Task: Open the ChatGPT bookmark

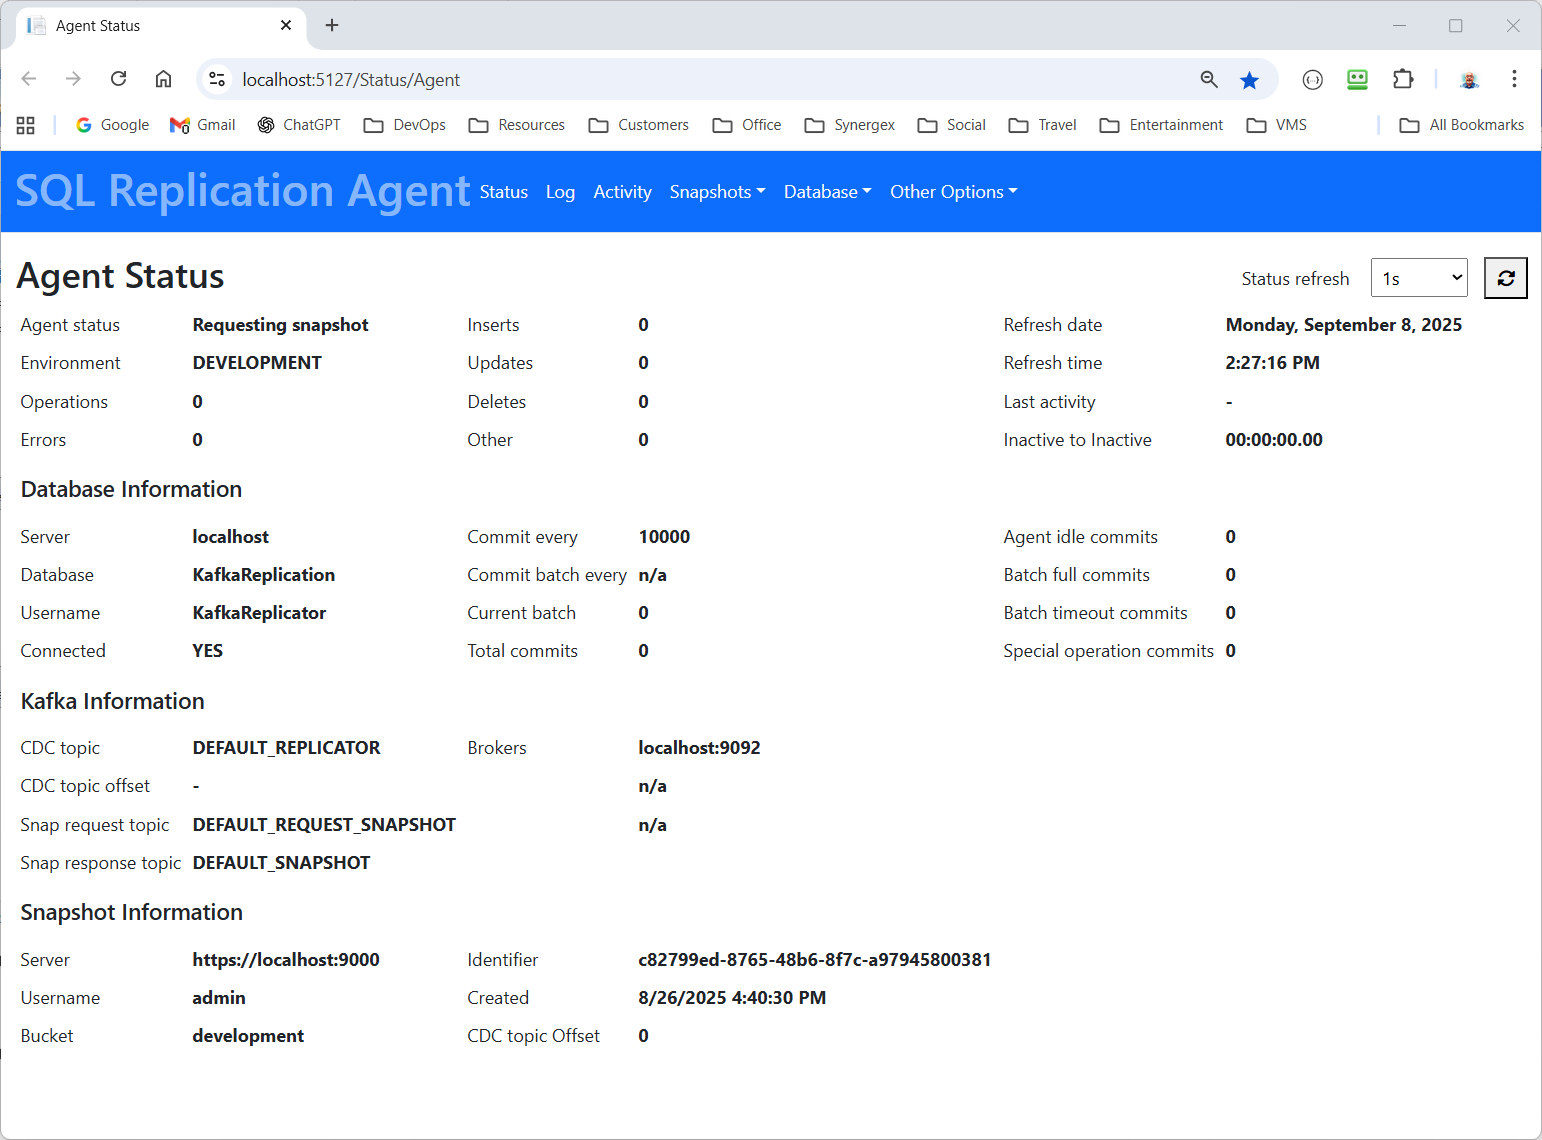Action: [x=299, y=125]
